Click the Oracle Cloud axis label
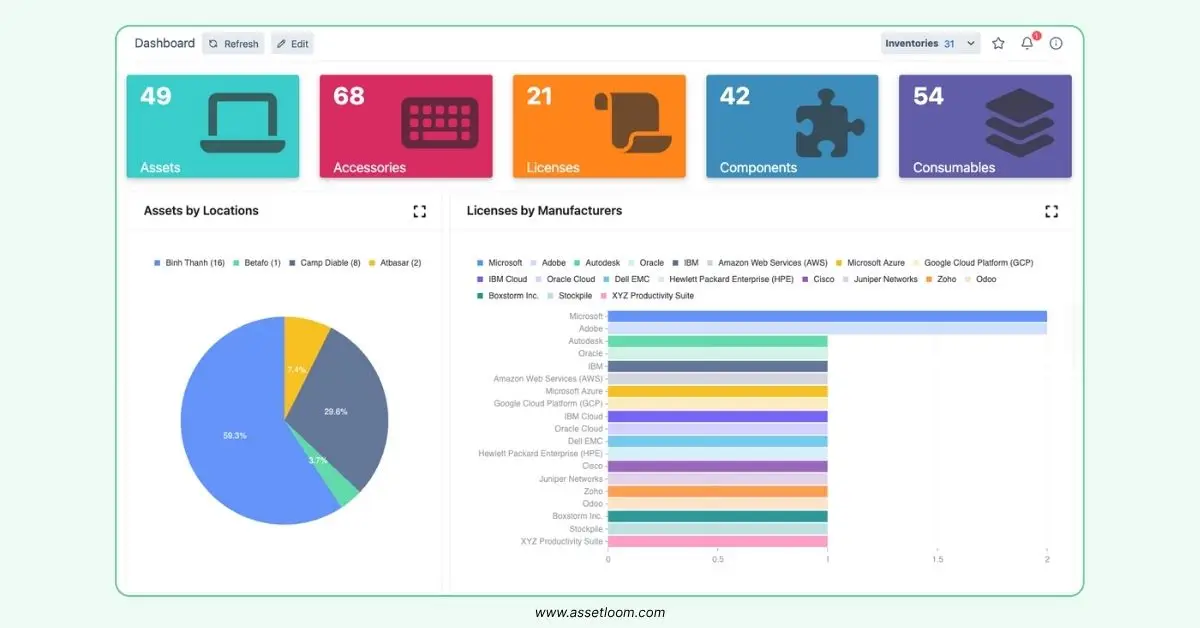 578,429
